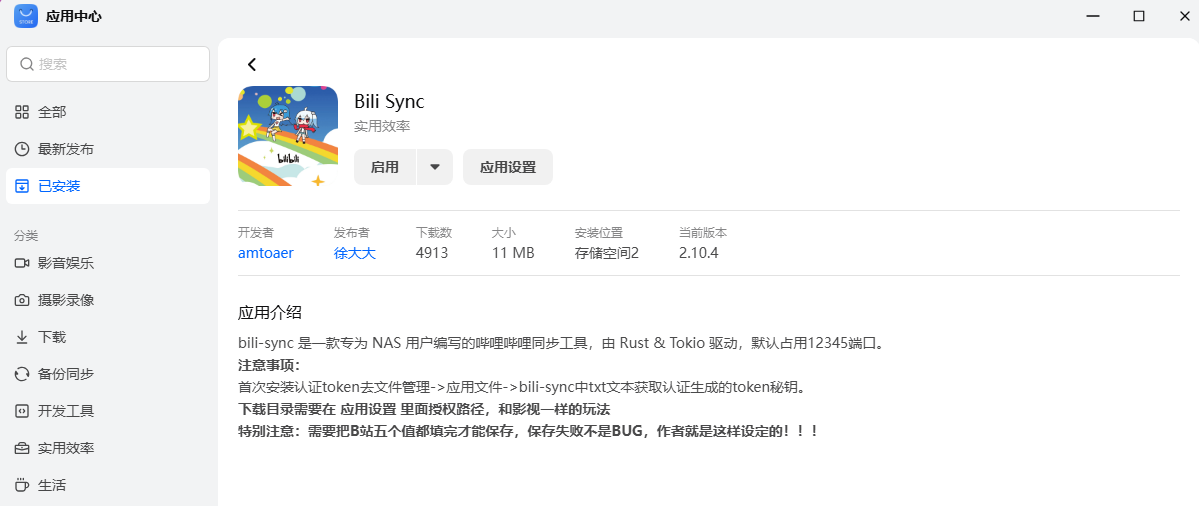Go back using the left chevron arrow

[x=252, y=65]
